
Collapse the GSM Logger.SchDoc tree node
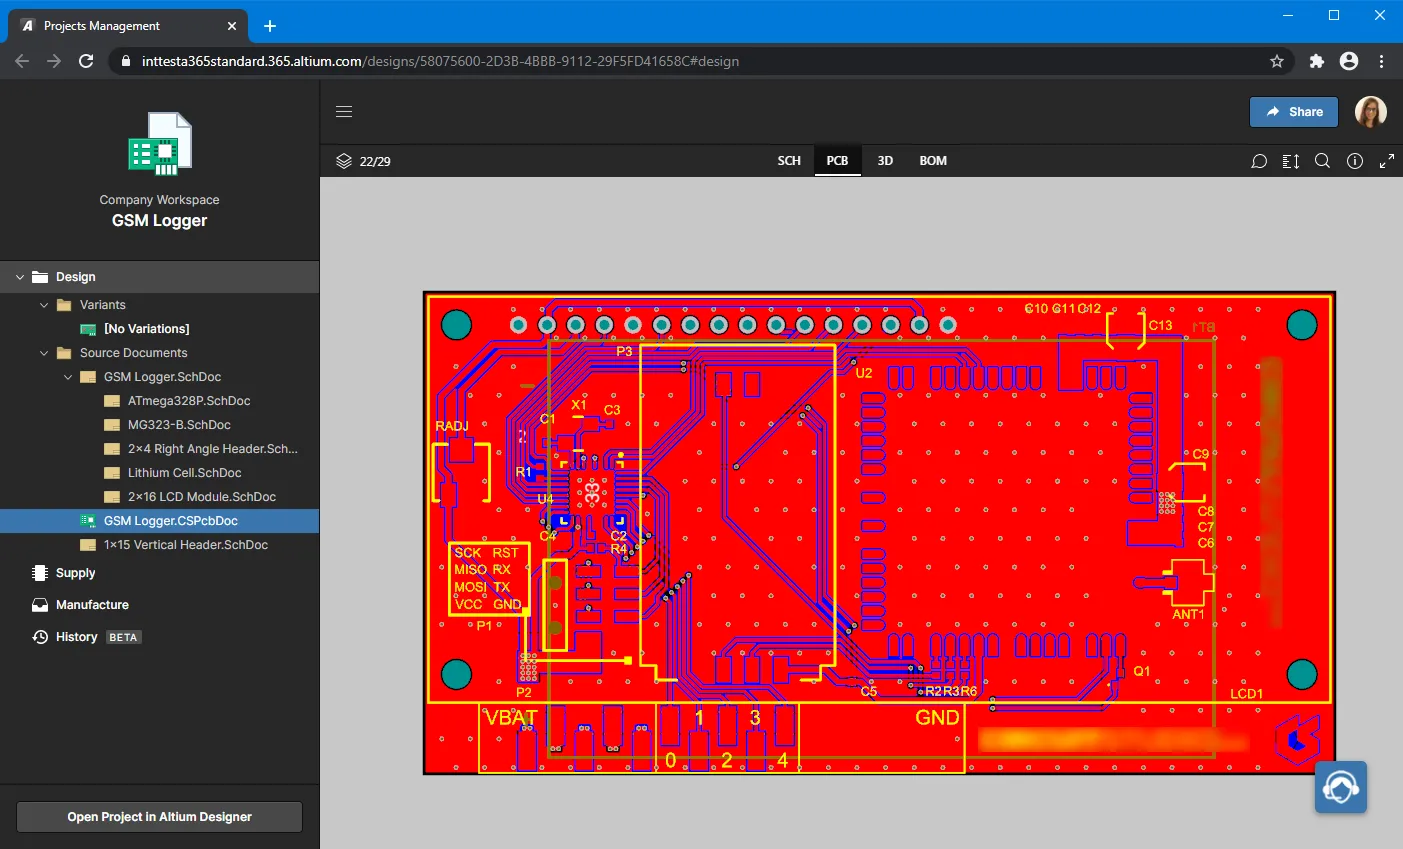click(x=68, y=377)
